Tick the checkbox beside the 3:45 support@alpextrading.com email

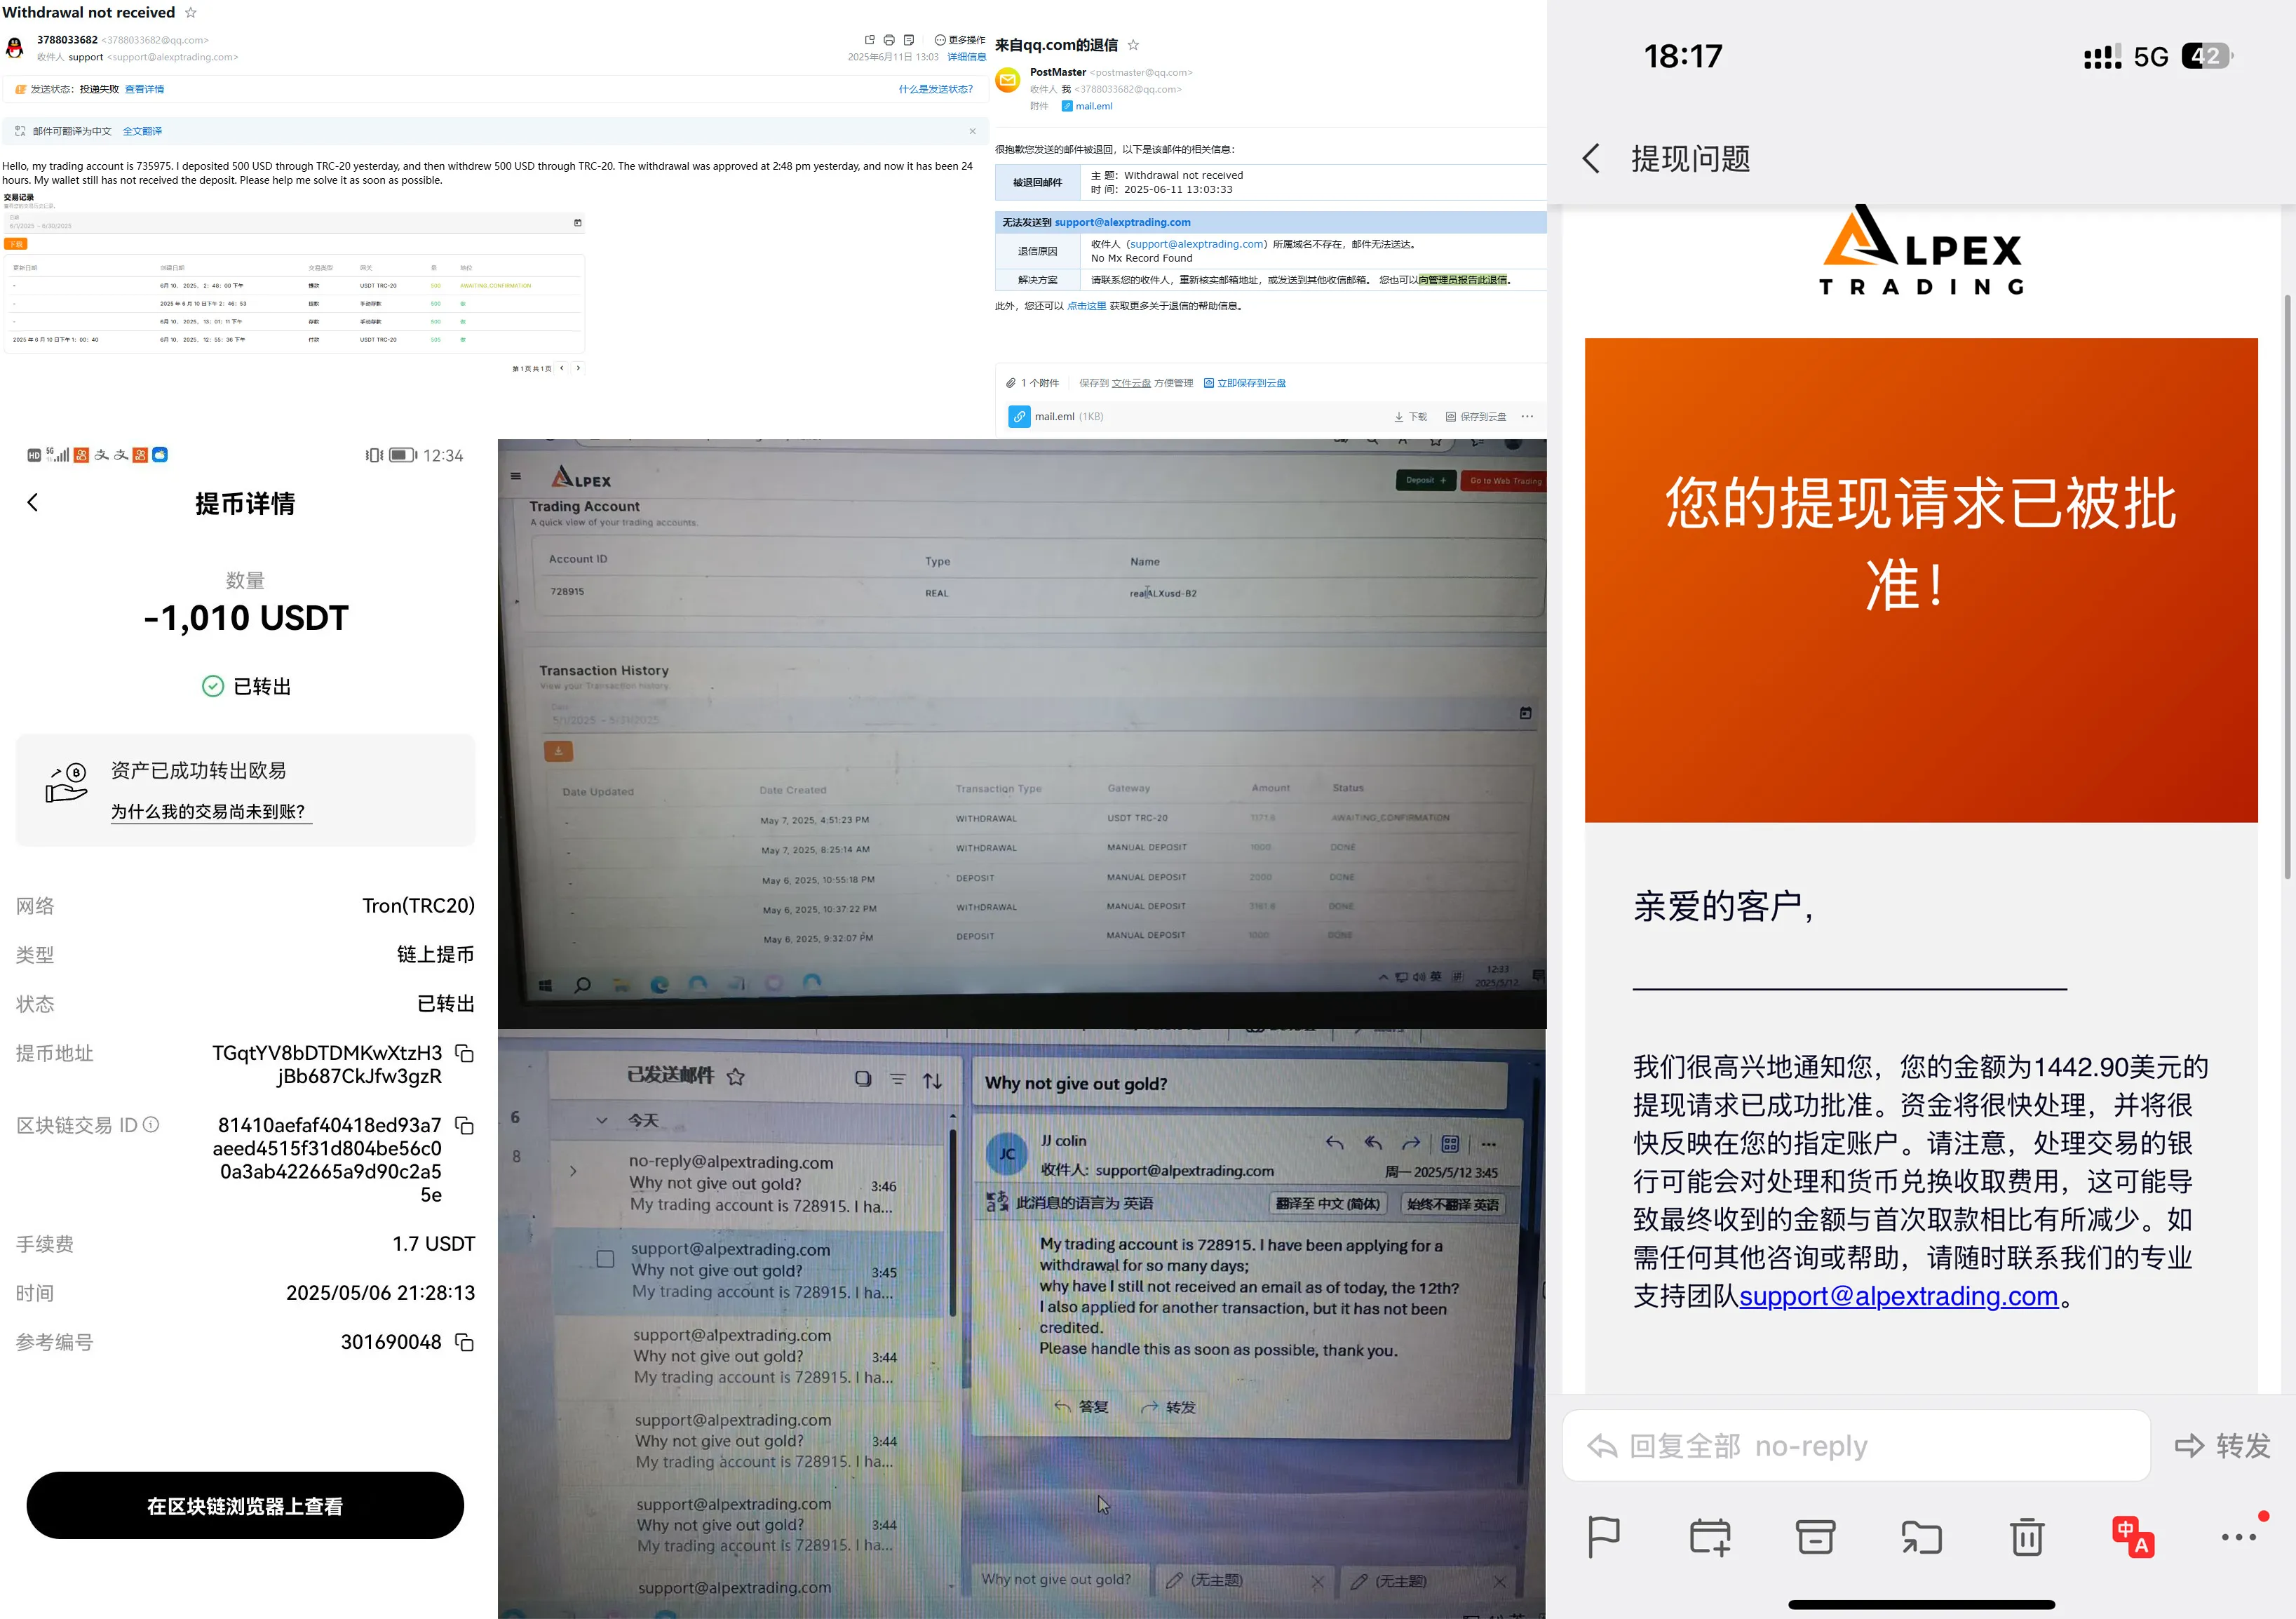coord(605,1259)
